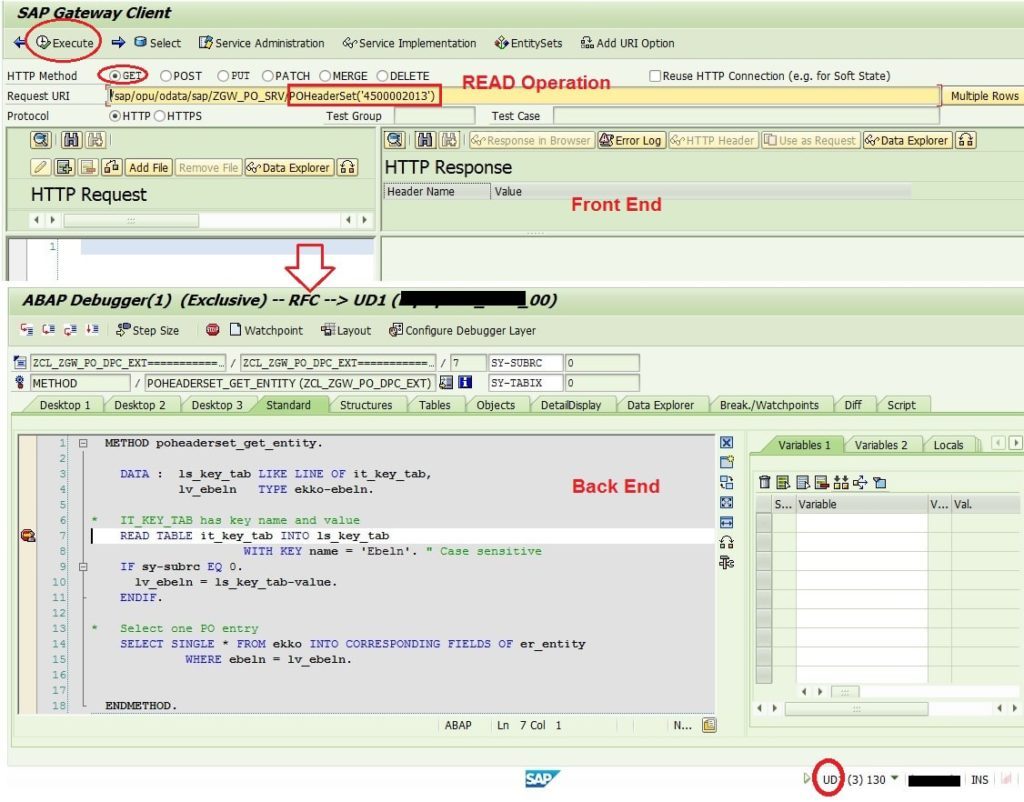Image resolution: width=1024 pixels, height=802 pixels.
Task: Open Configure Debugger Layer
Action: pos(462,330)
